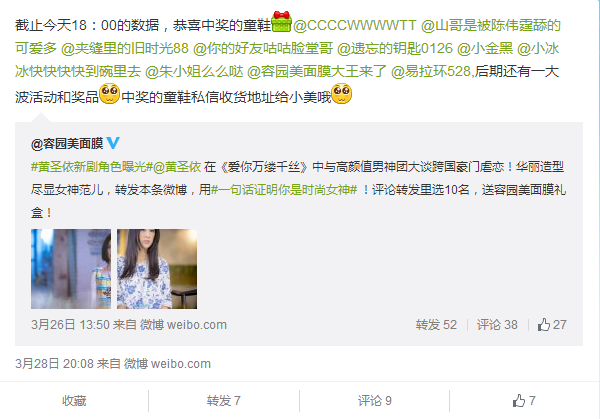View 评论 38 on the quoted post
Screen dimensions: 600x419
pos(497,325)
